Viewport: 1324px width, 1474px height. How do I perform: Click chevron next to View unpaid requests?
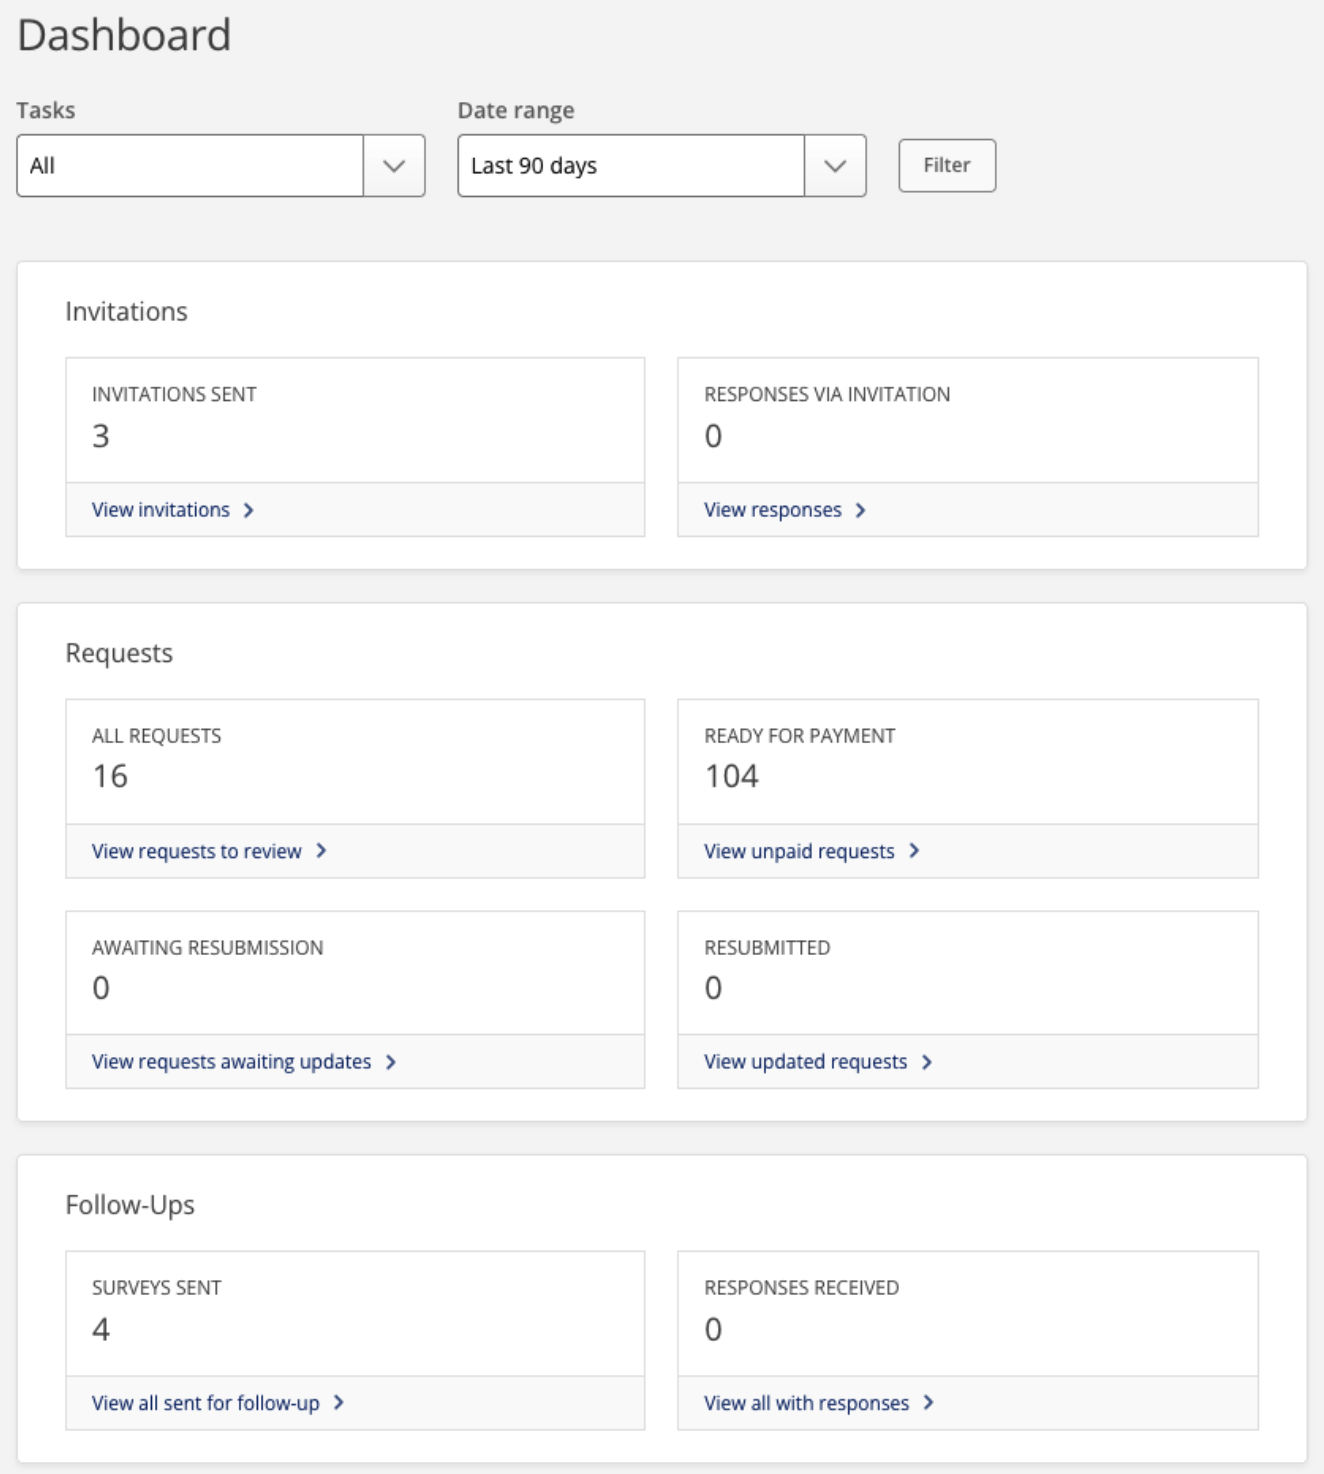pos(914,851)
